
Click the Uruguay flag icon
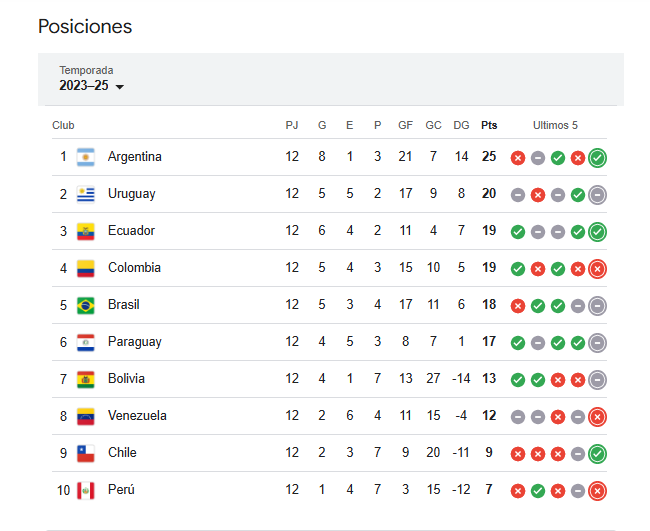click(x=86, y=194)
